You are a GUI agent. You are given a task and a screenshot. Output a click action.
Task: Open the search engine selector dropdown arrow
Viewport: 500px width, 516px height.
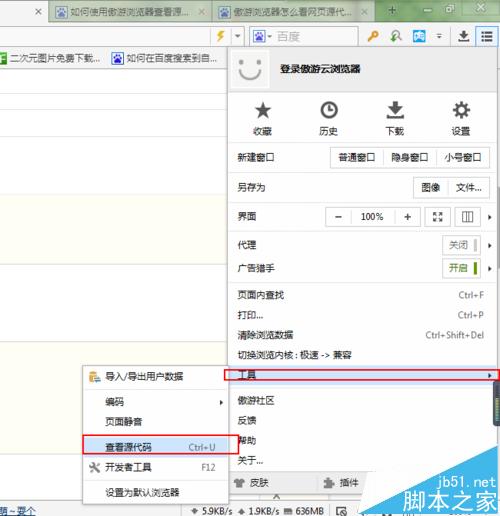click(270, 36)
